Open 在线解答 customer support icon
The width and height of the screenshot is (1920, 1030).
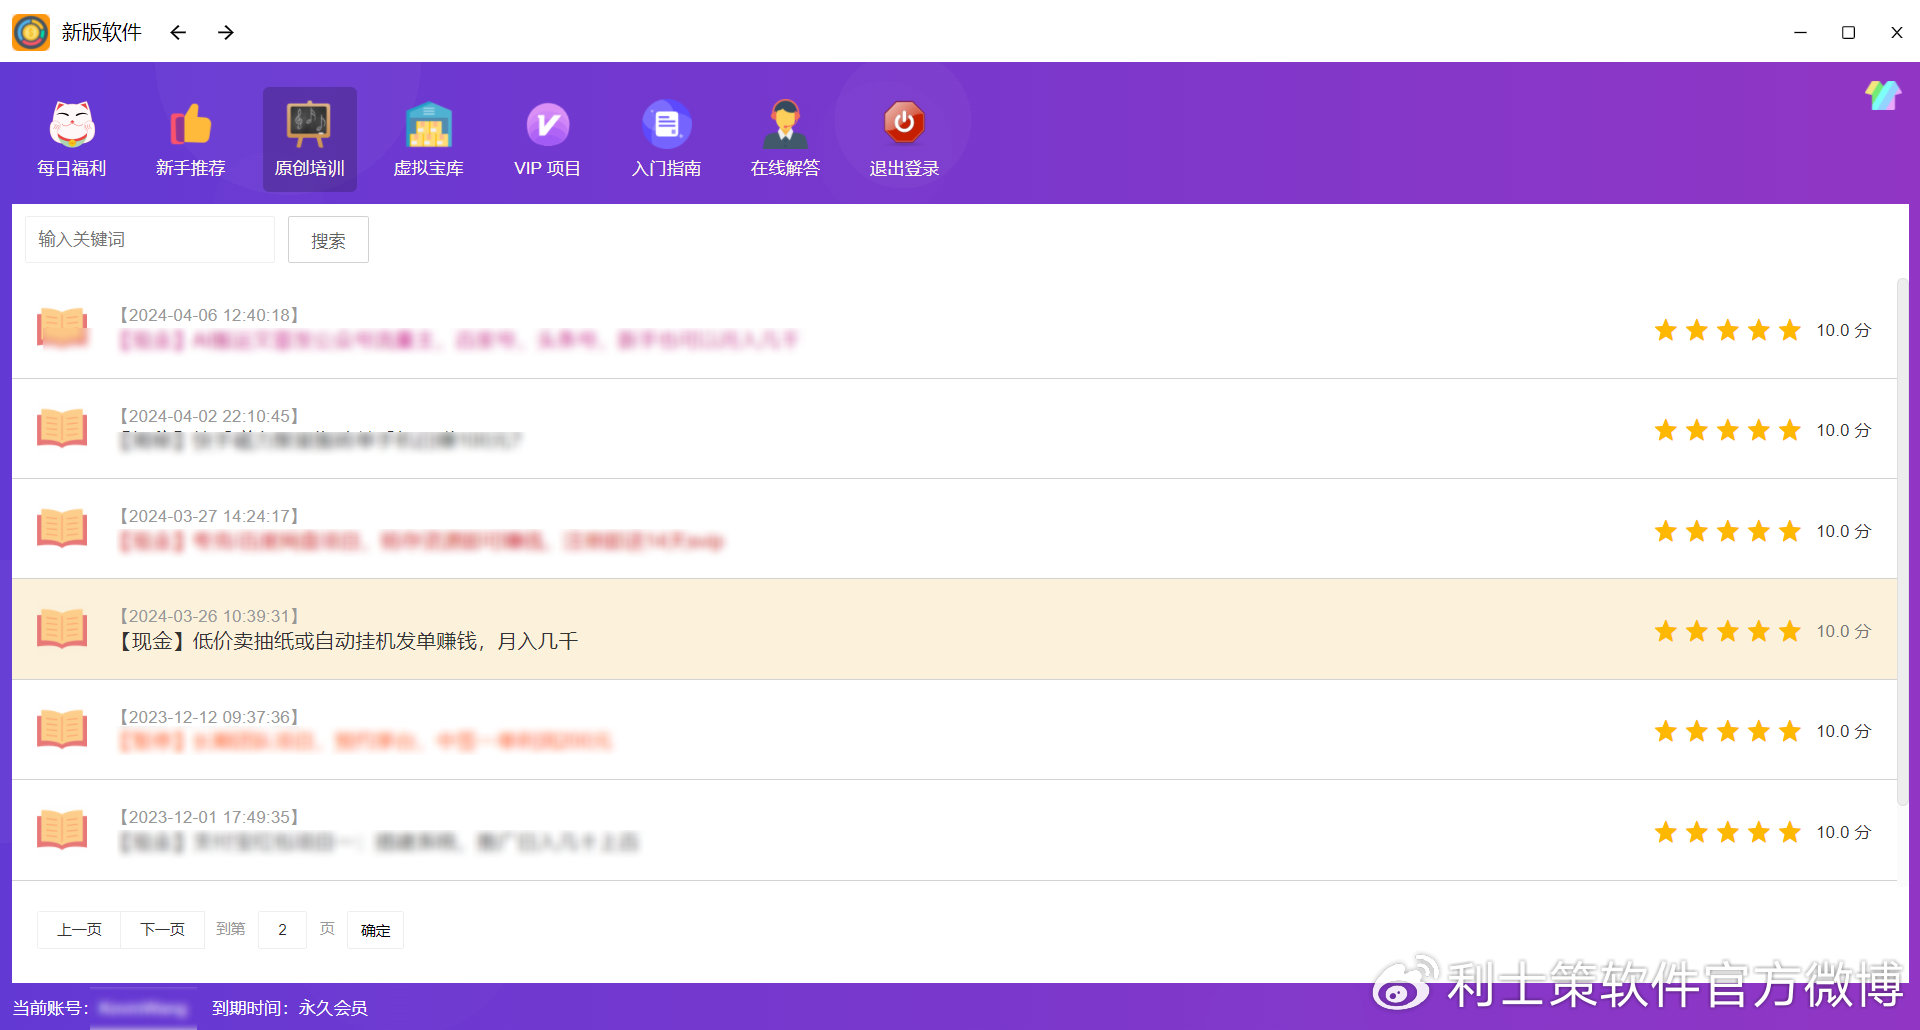point(785,125)
